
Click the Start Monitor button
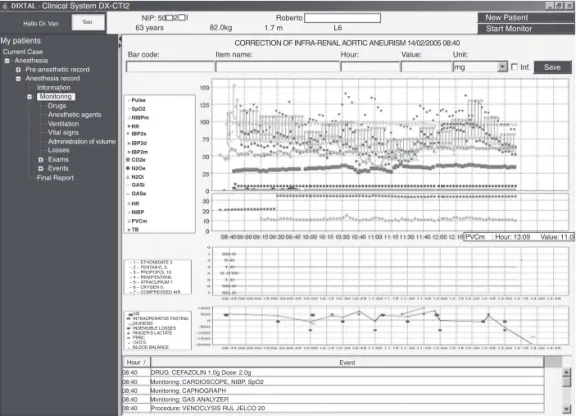click(526, 29)
